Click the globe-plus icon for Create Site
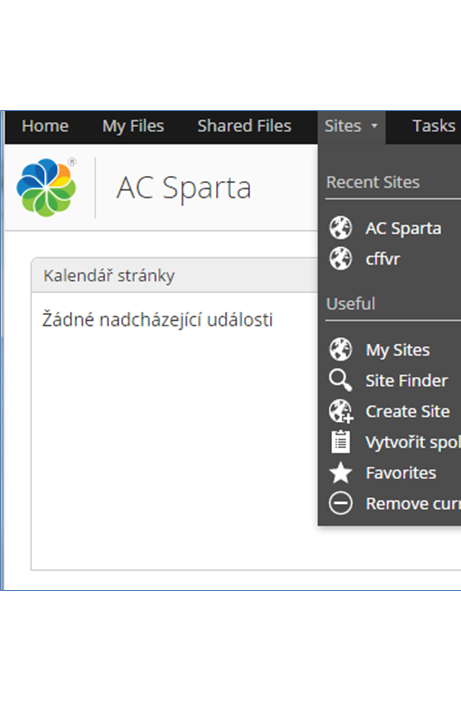Image resolution: width=461 pixels, height=701 pixels. coord(341,411)
